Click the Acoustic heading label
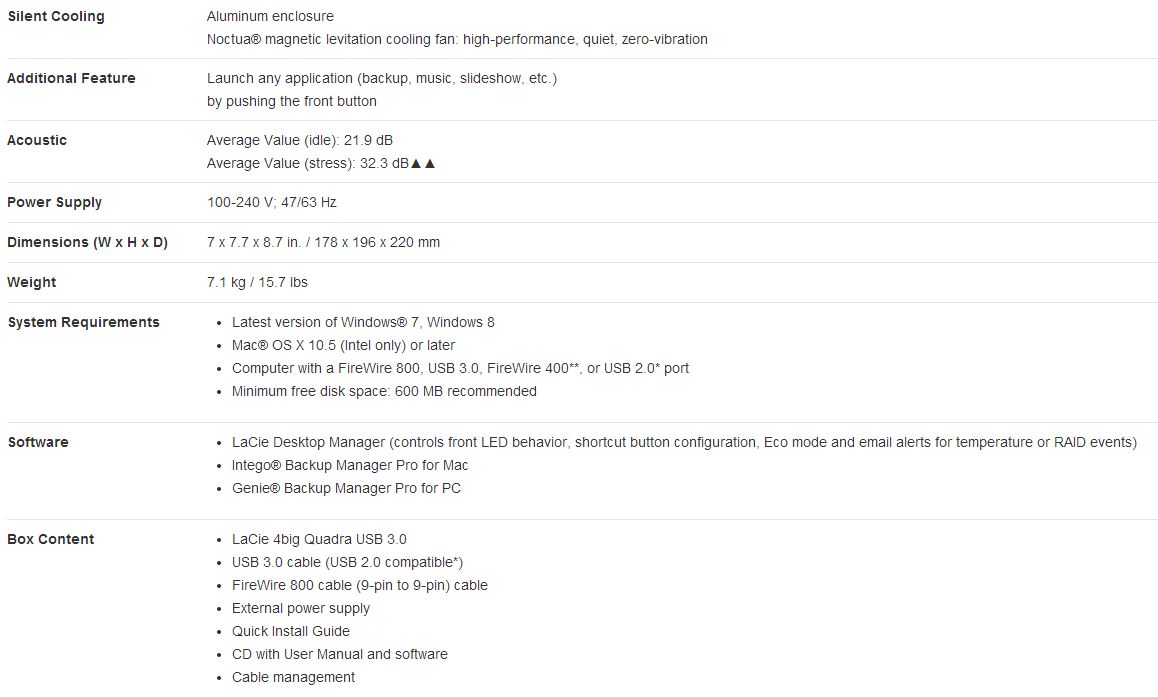The image size is (1158, 697). 37,140
